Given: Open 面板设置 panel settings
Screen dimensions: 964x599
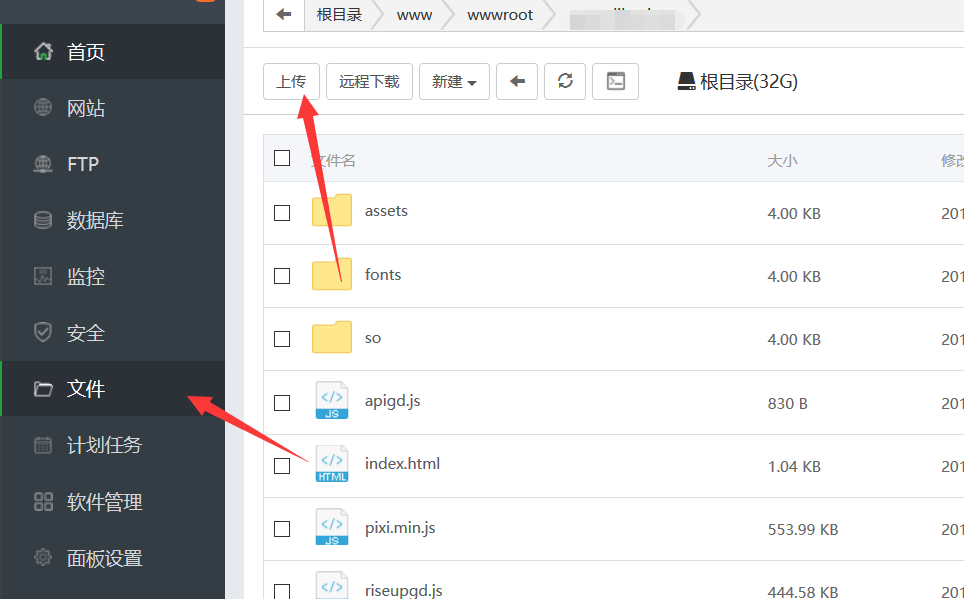Looking at the screenshot, I should [113, 558].
